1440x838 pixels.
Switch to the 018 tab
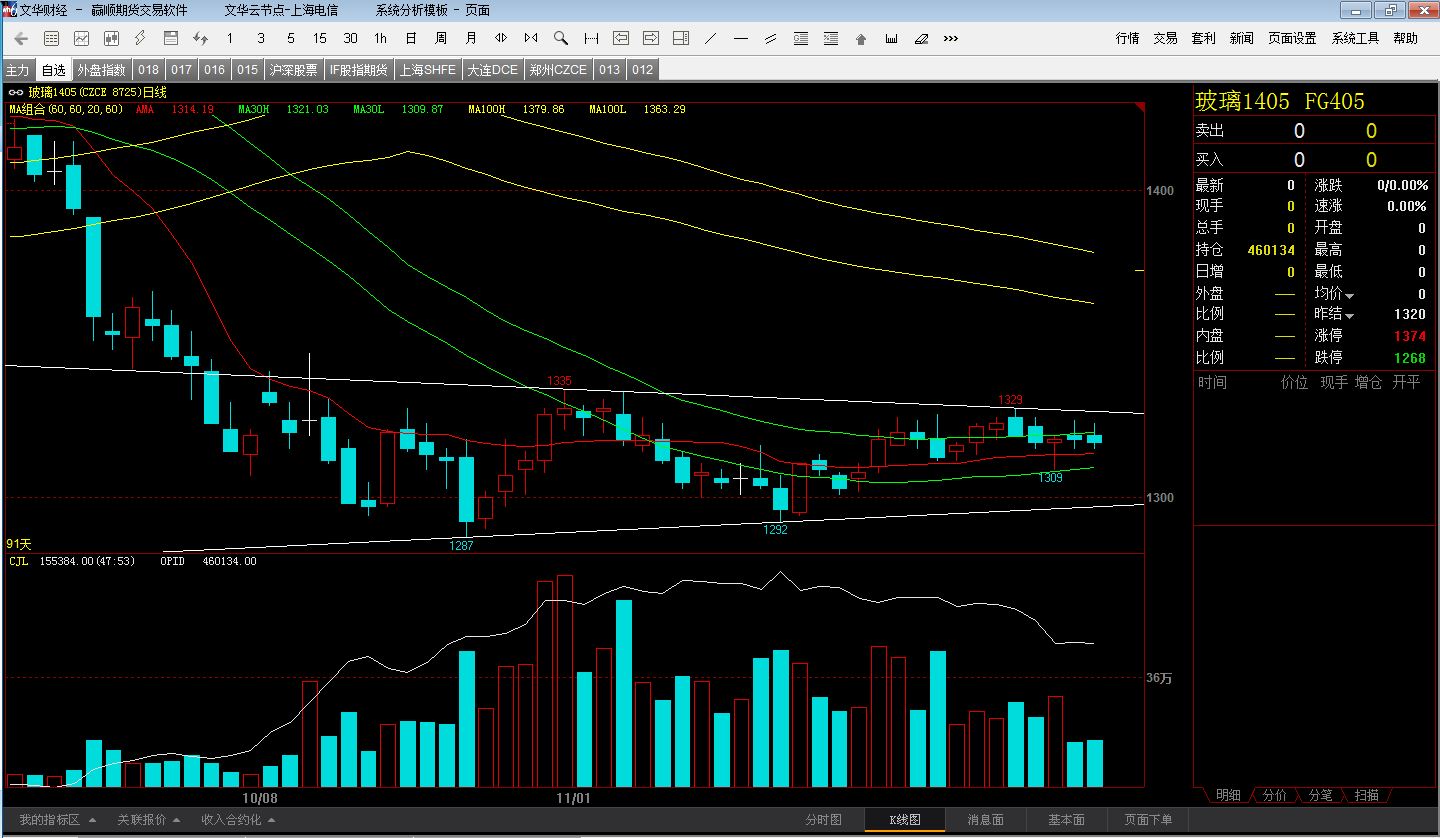click(148, 70)
